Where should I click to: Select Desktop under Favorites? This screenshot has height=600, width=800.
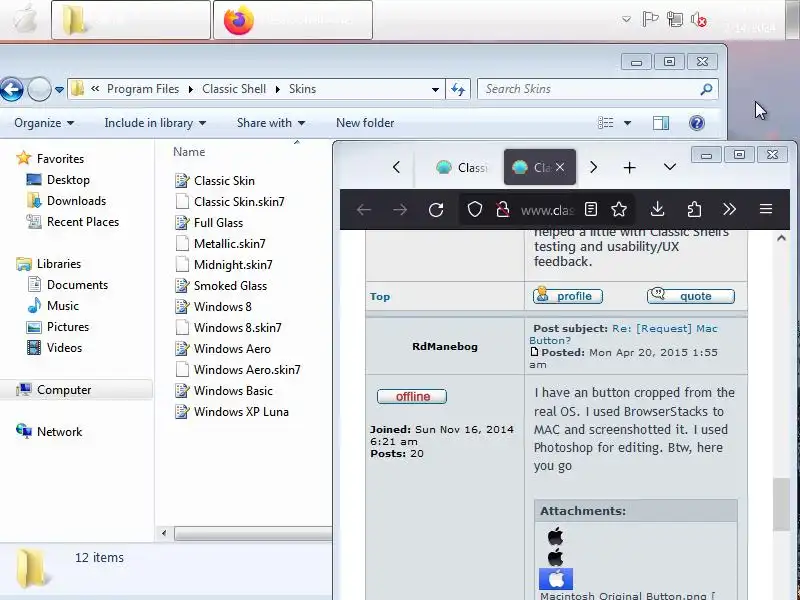pyautogui.click(x=58, y=180)
